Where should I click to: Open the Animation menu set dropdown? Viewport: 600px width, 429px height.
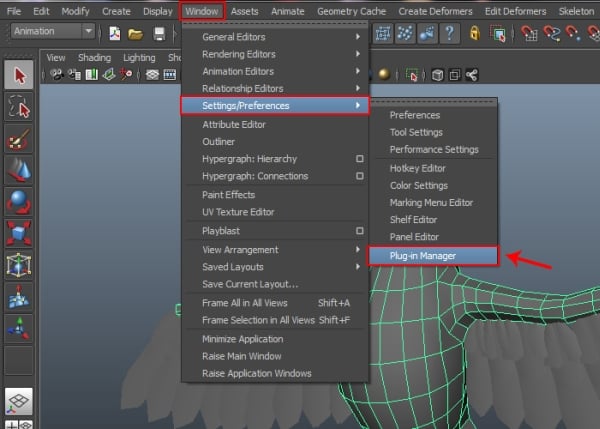pyautogui.click(x=53, y=32)
